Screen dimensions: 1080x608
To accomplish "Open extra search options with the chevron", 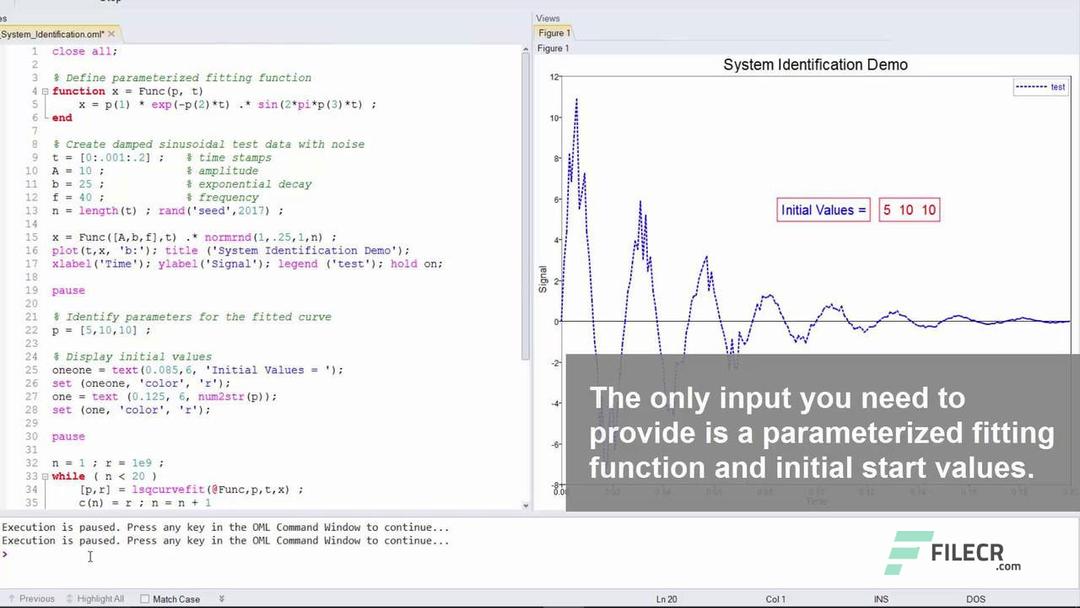I will [x=221, y=598].
